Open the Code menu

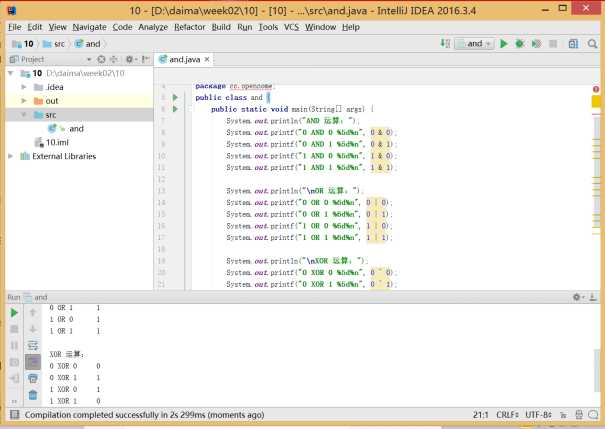tap(122, 27)
